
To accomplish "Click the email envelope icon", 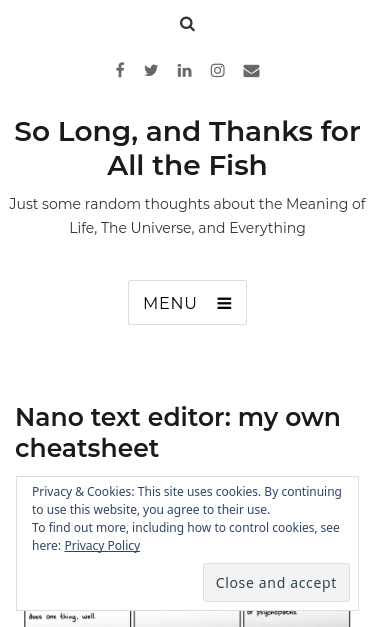I will click(251, 71).
